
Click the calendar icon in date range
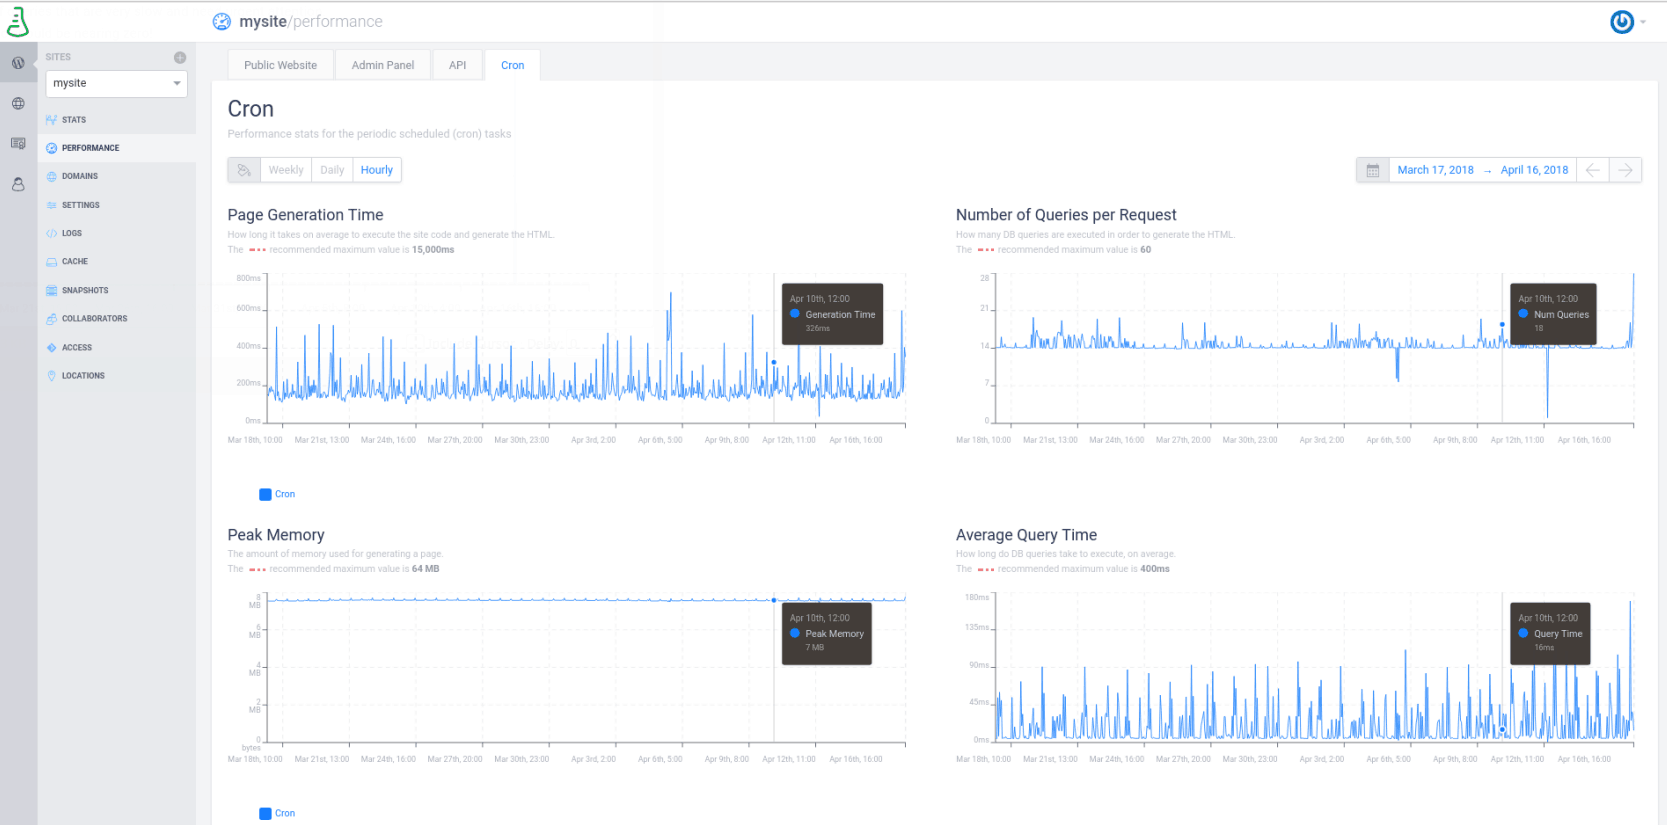pos(1372,170)
